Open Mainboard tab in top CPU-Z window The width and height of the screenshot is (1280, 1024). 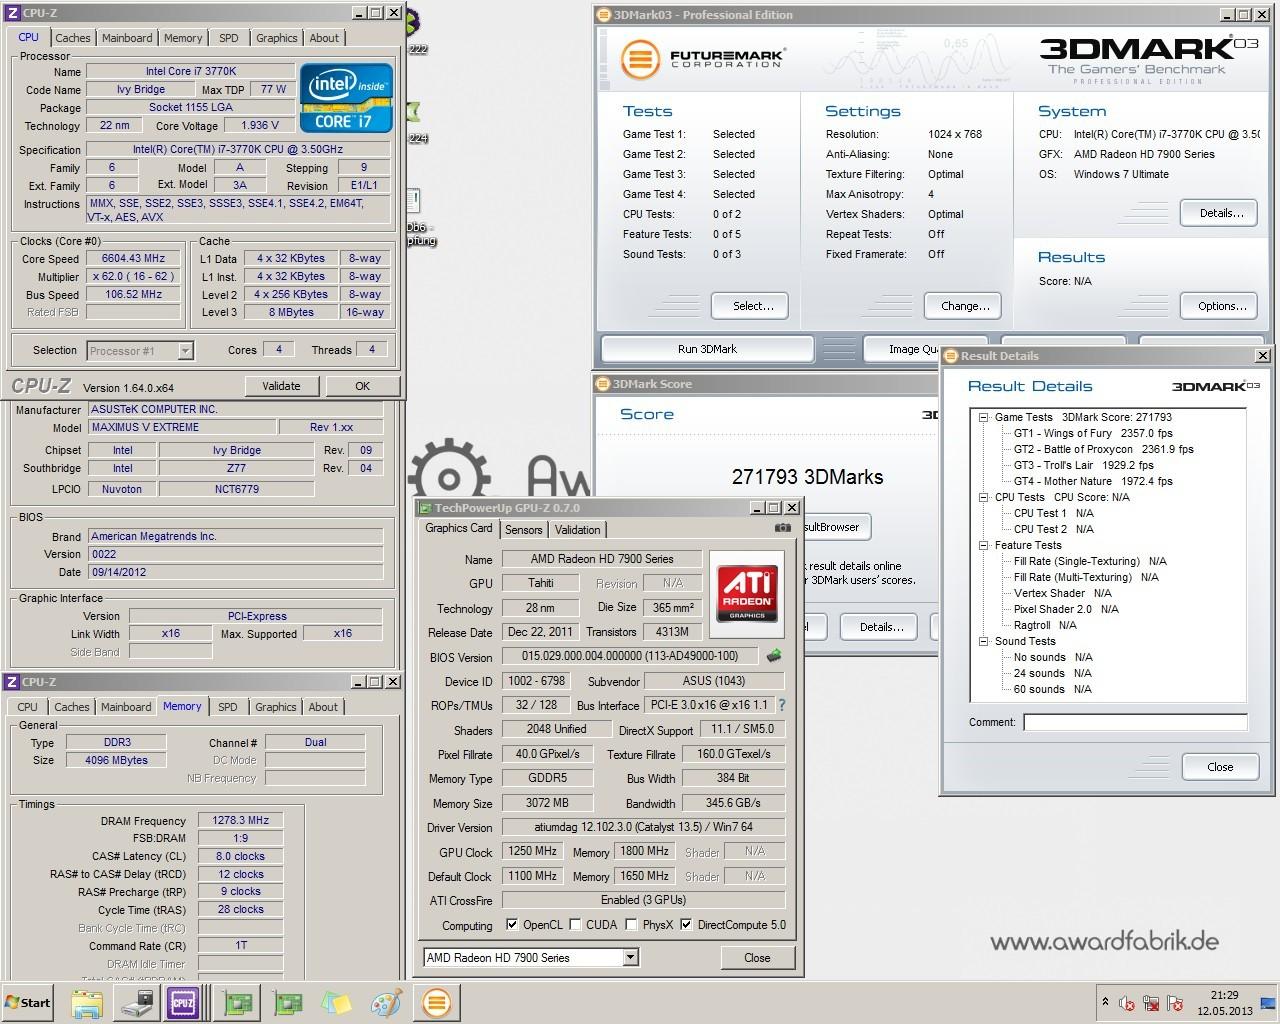127,38
